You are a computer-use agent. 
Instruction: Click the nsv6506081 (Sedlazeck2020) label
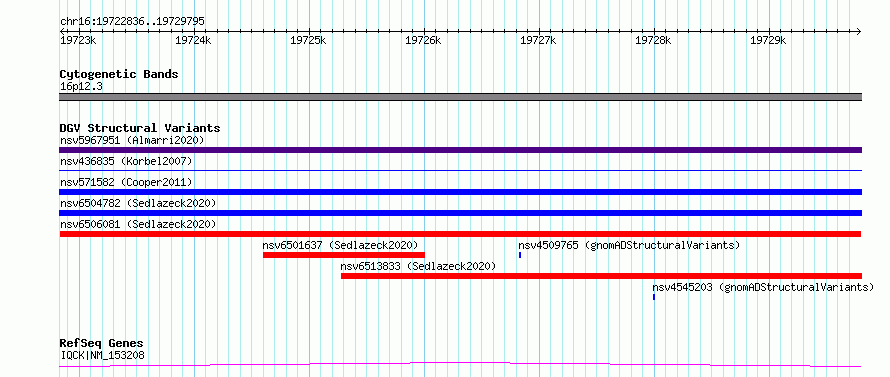pyautogui.click(x=138, y=224)
